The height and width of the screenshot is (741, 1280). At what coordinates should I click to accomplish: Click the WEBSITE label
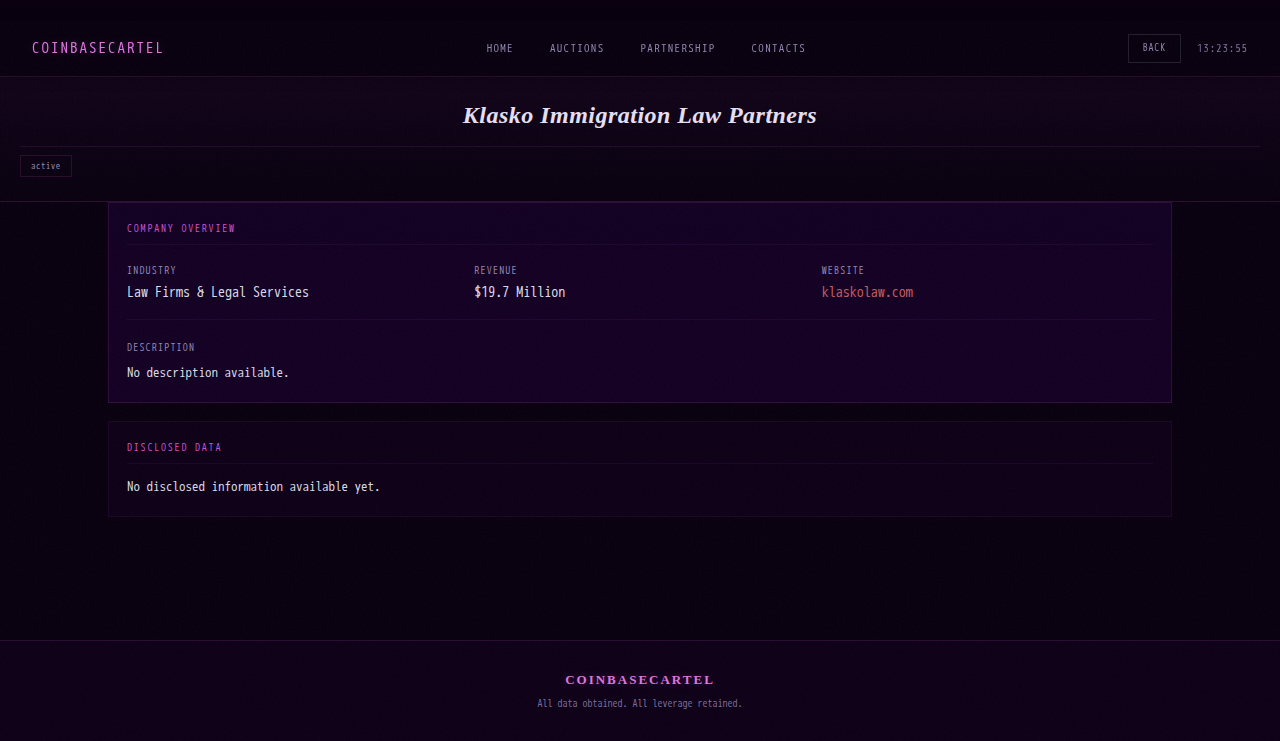(843, 270)
